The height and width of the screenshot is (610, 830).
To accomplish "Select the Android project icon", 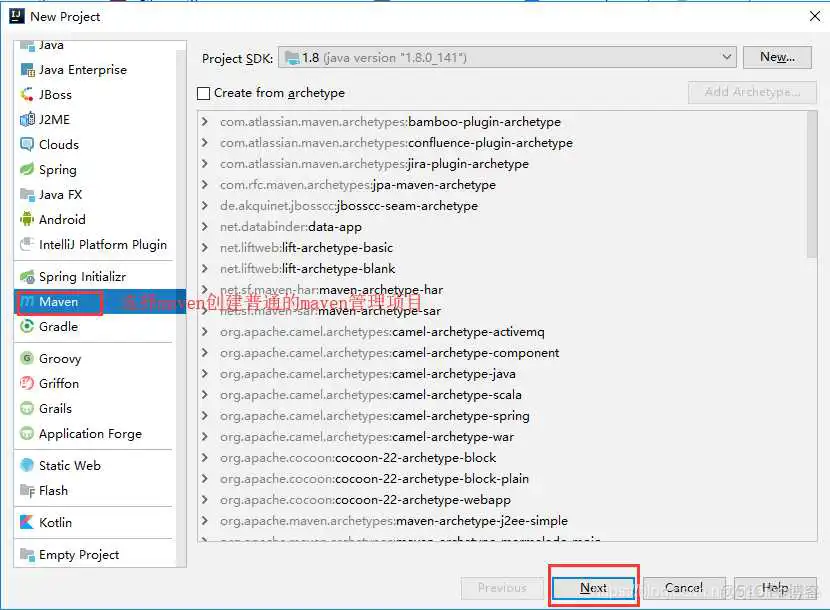I will (28, 220).
